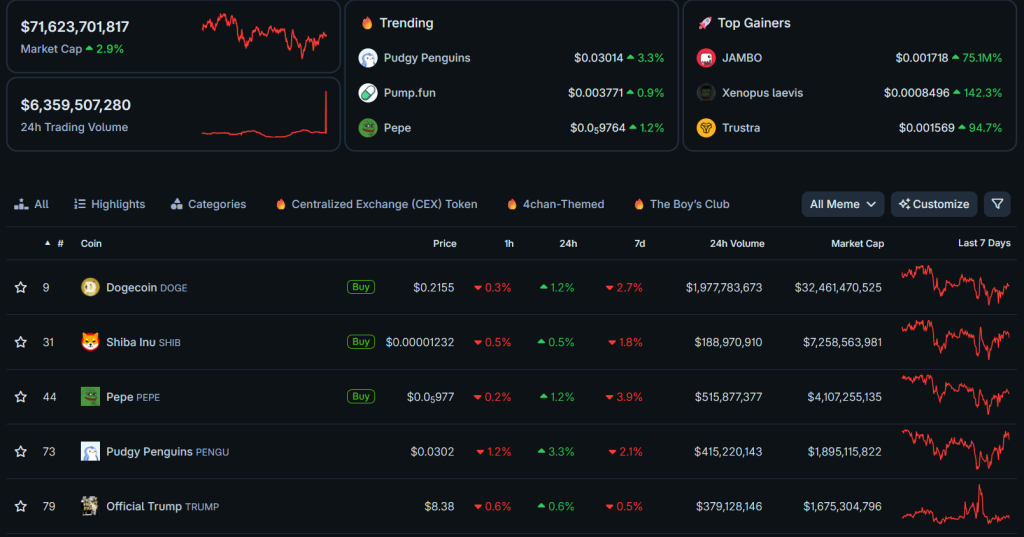Open the filter funnel icon
The image size is (1024, 537).
[x=997, y=204]
